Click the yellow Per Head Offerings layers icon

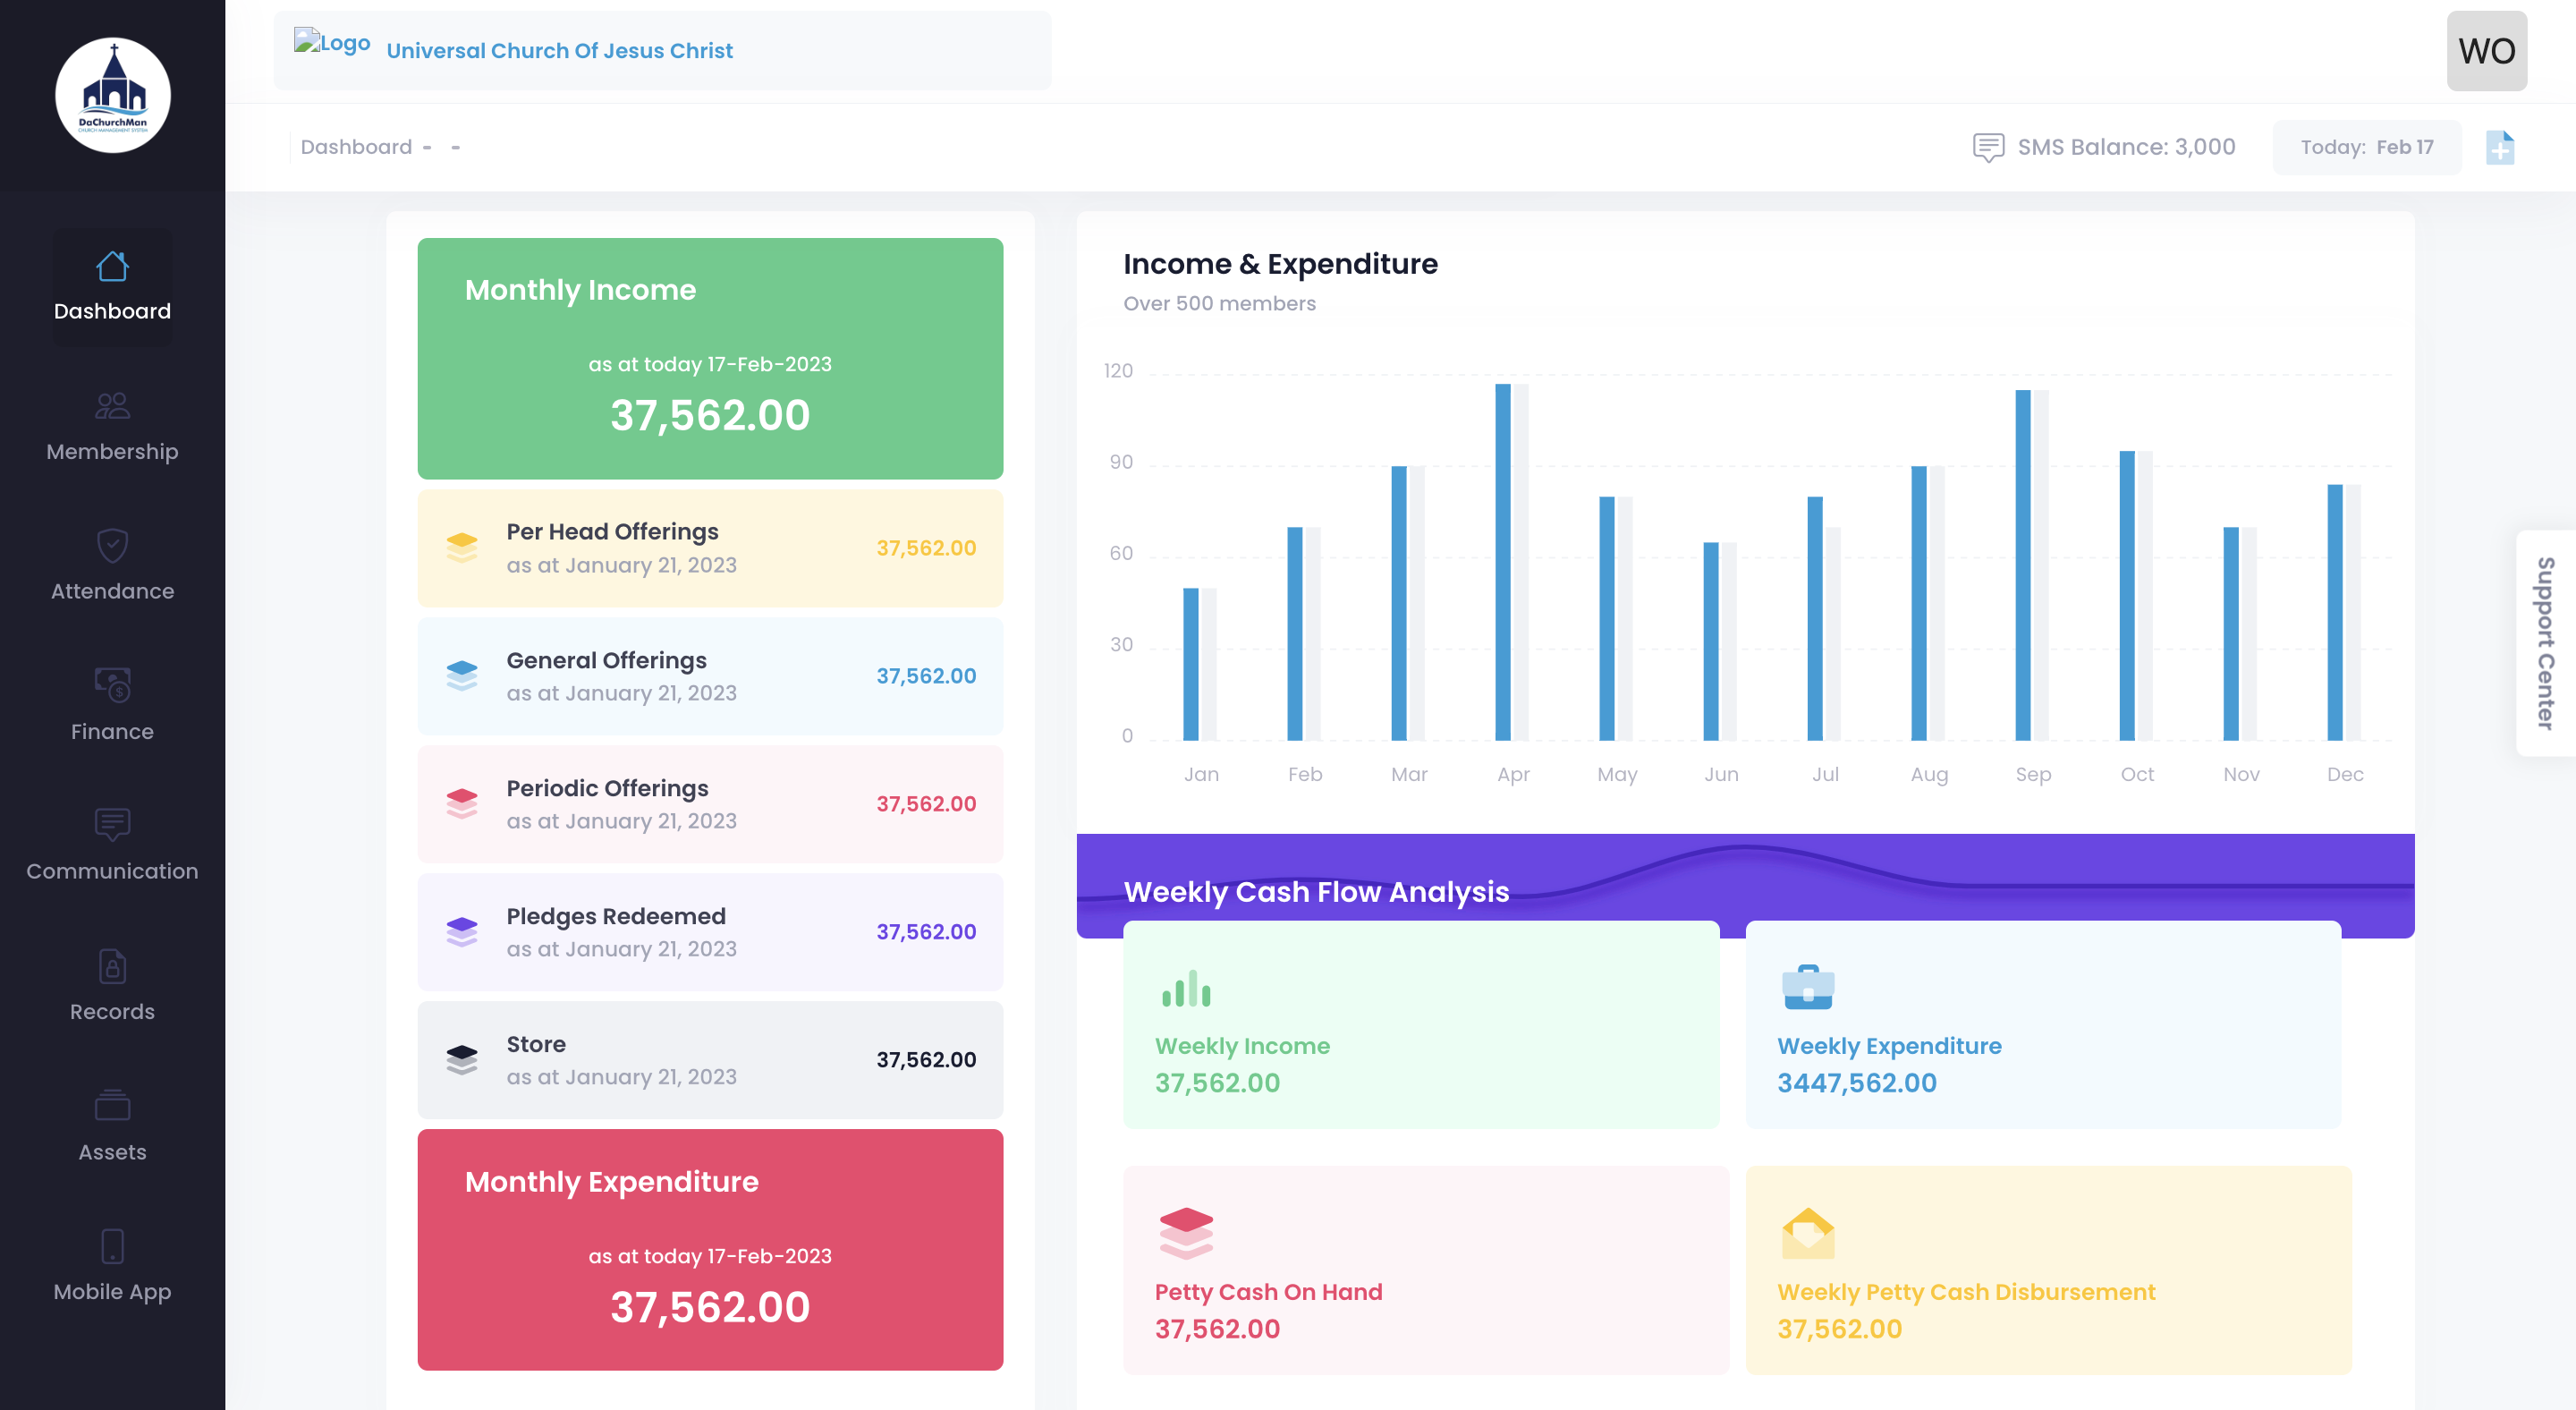pyautogui.click(x=462, y=547)
